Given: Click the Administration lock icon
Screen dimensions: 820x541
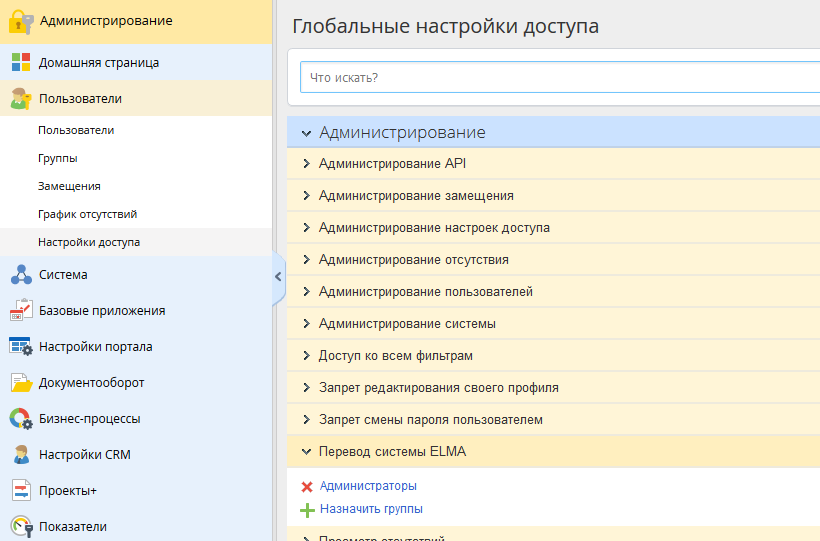Looking at the screenshot, I should point(21,21).
